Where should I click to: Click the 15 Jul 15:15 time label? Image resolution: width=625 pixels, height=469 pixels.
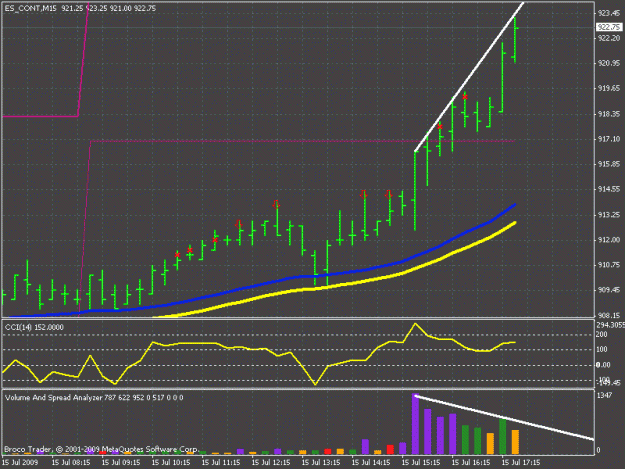(421, 462)
